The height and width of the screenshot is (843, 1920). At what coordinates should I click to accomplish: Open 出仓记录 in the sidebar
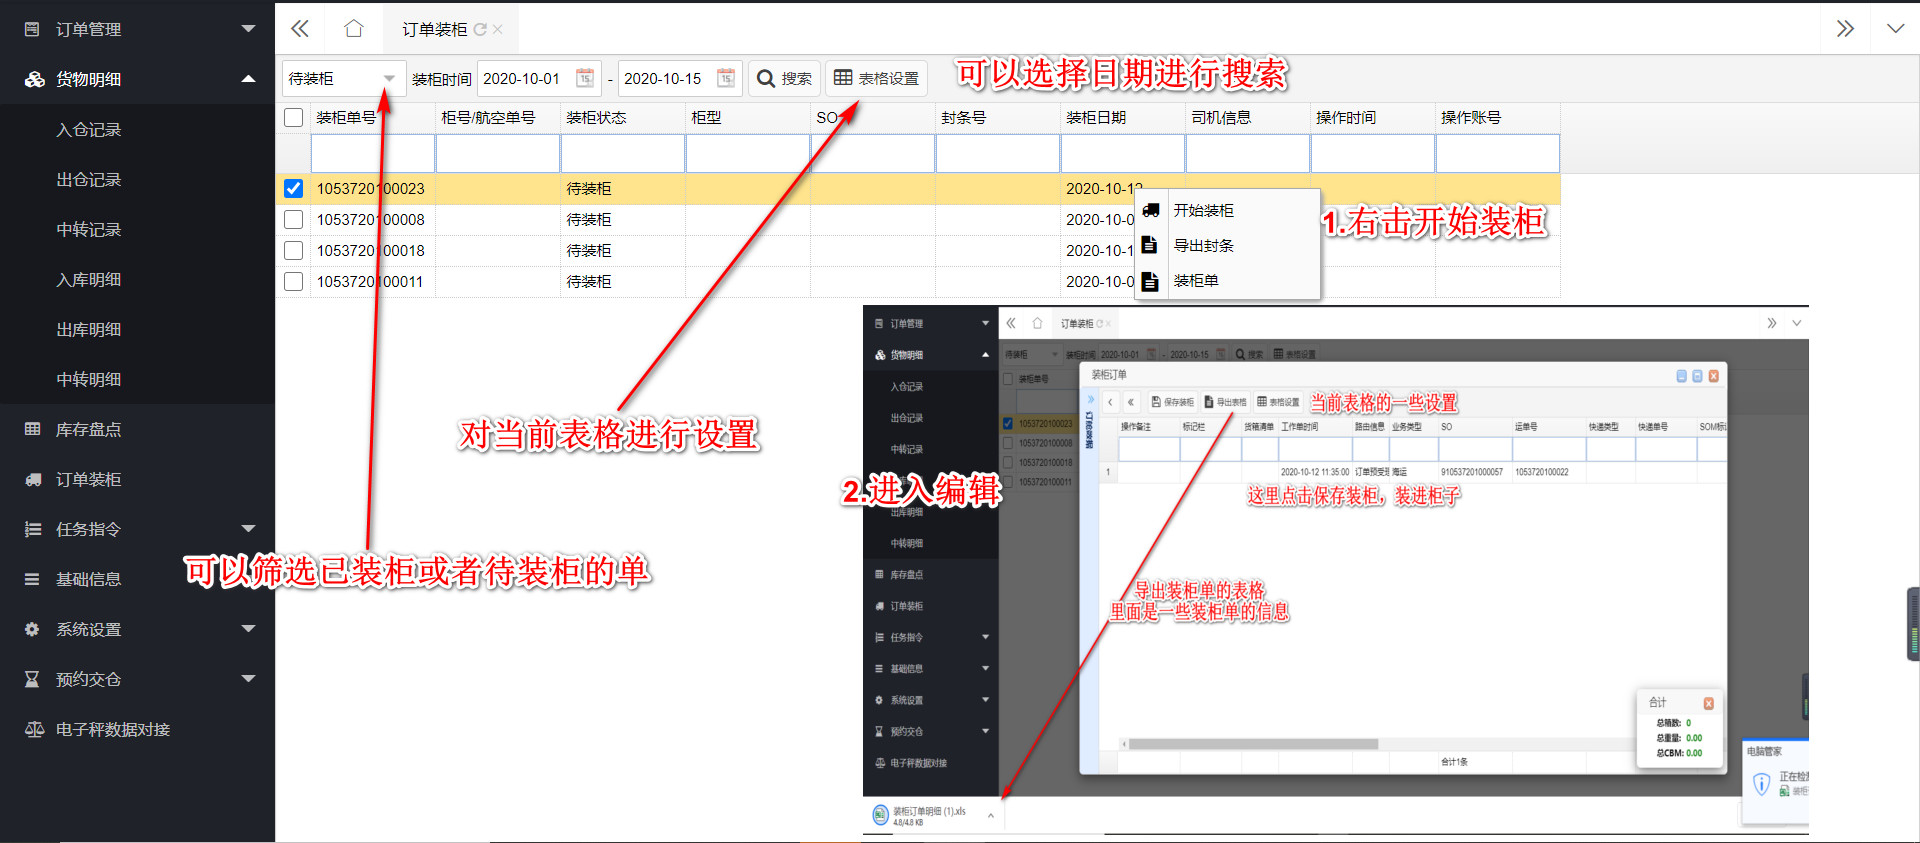pos(89,179)
